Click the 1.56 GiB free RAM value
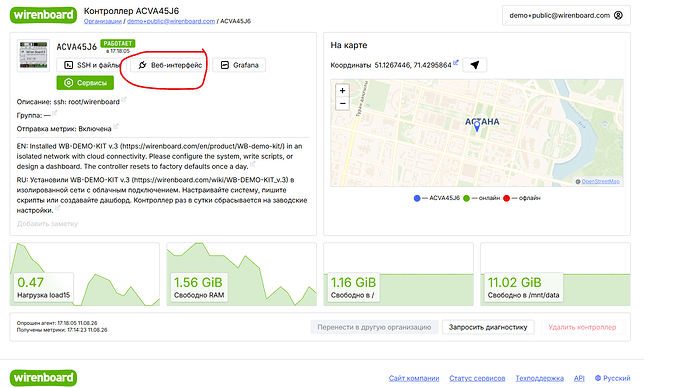Viewport: 690px width, 388px height. 198,282
